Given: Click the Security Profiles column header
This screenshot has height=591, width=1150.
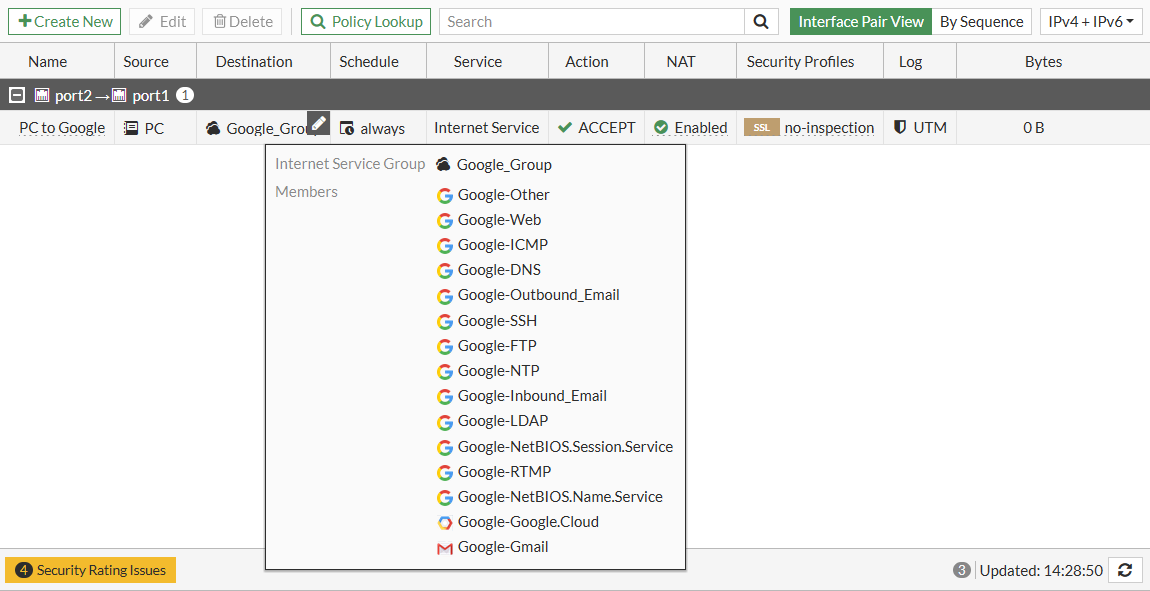Looking at the screenshot, I should pyautogui.click(x=800, y=61).
